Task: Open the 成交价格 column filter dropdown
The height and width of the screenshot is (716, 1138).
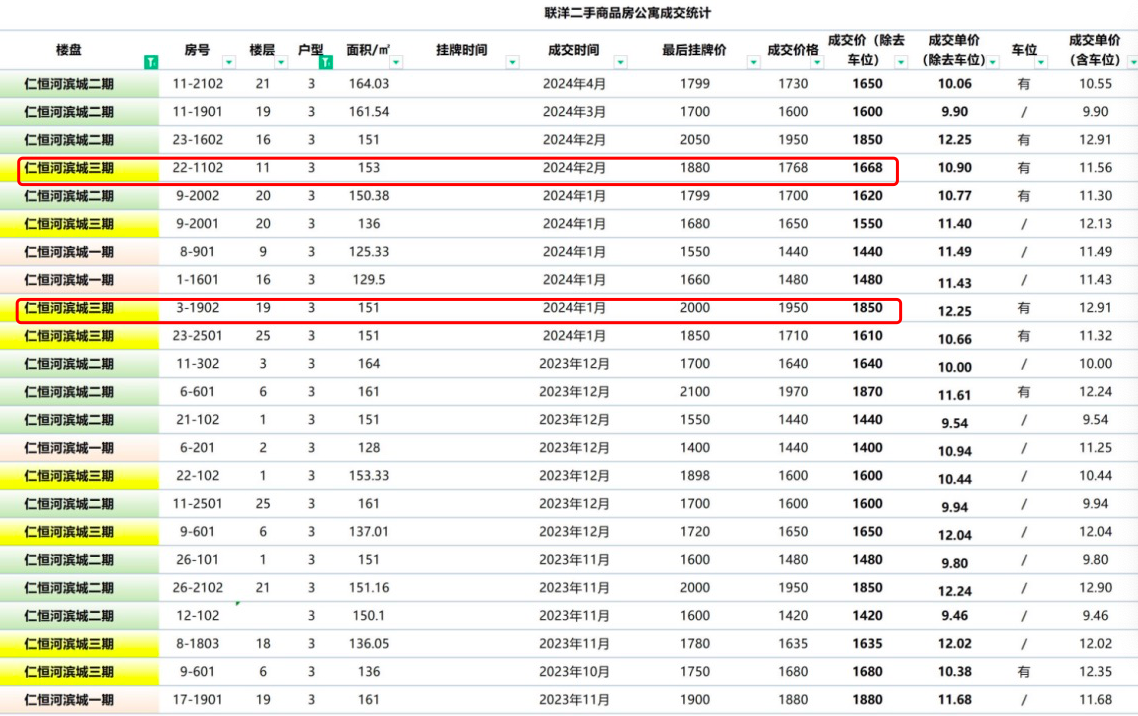Action: click(x=818, y=64)
